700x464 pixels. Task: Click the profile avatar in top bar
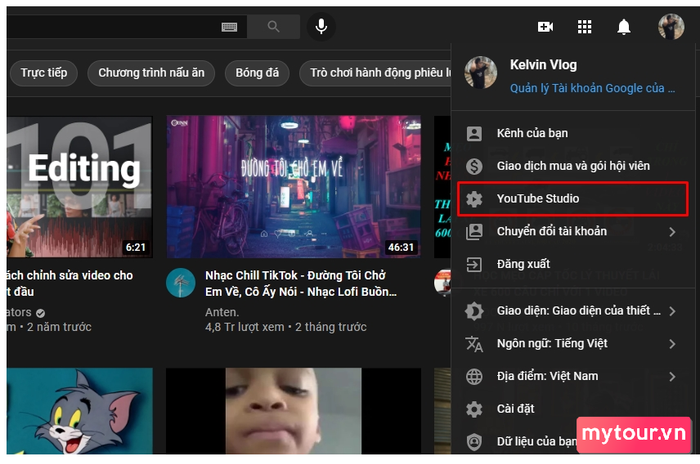[x=671, y=26]
